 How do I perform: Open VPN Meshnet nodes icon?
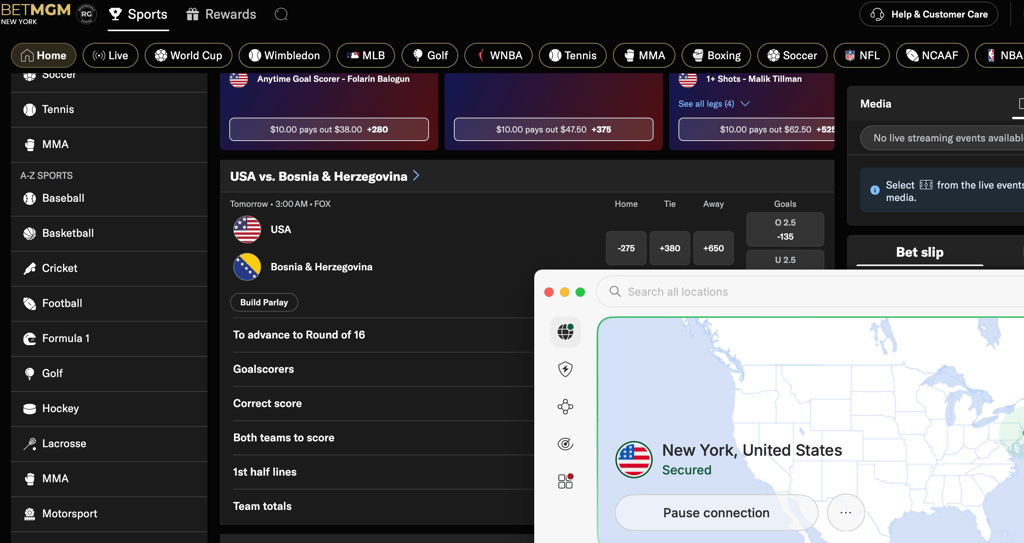(x=566, y=407)
